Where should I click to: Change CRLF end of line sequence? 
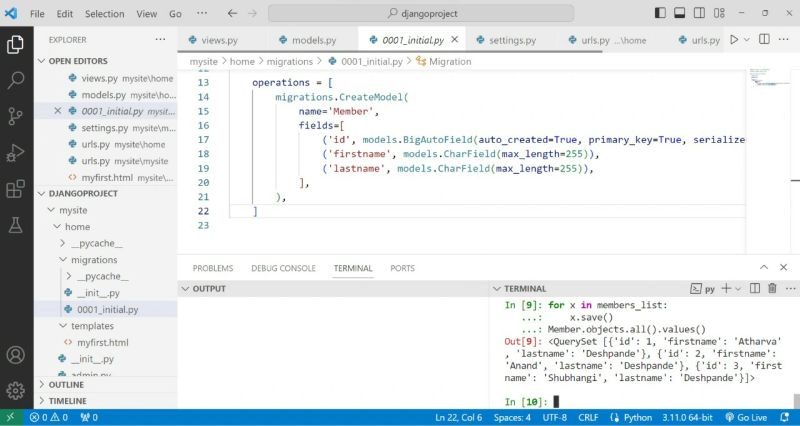pos(588,417)
